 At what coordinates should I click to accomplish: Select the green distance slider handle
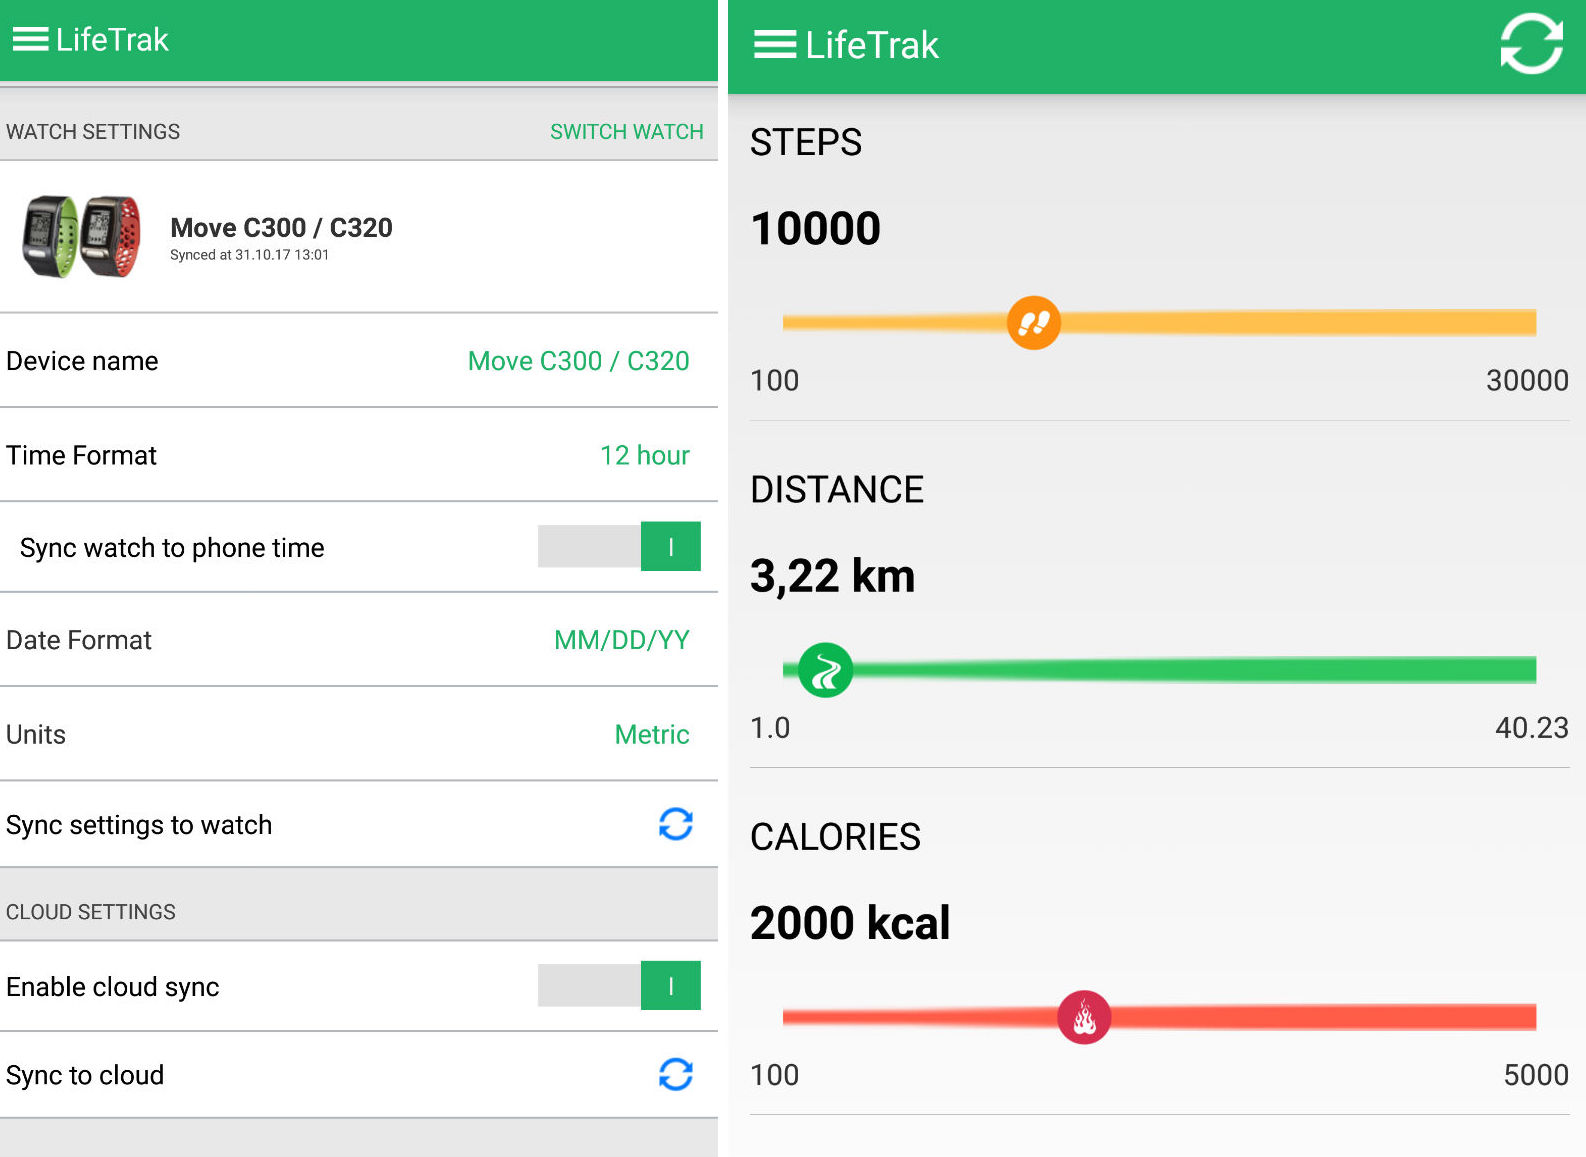[x=825, y=670]
